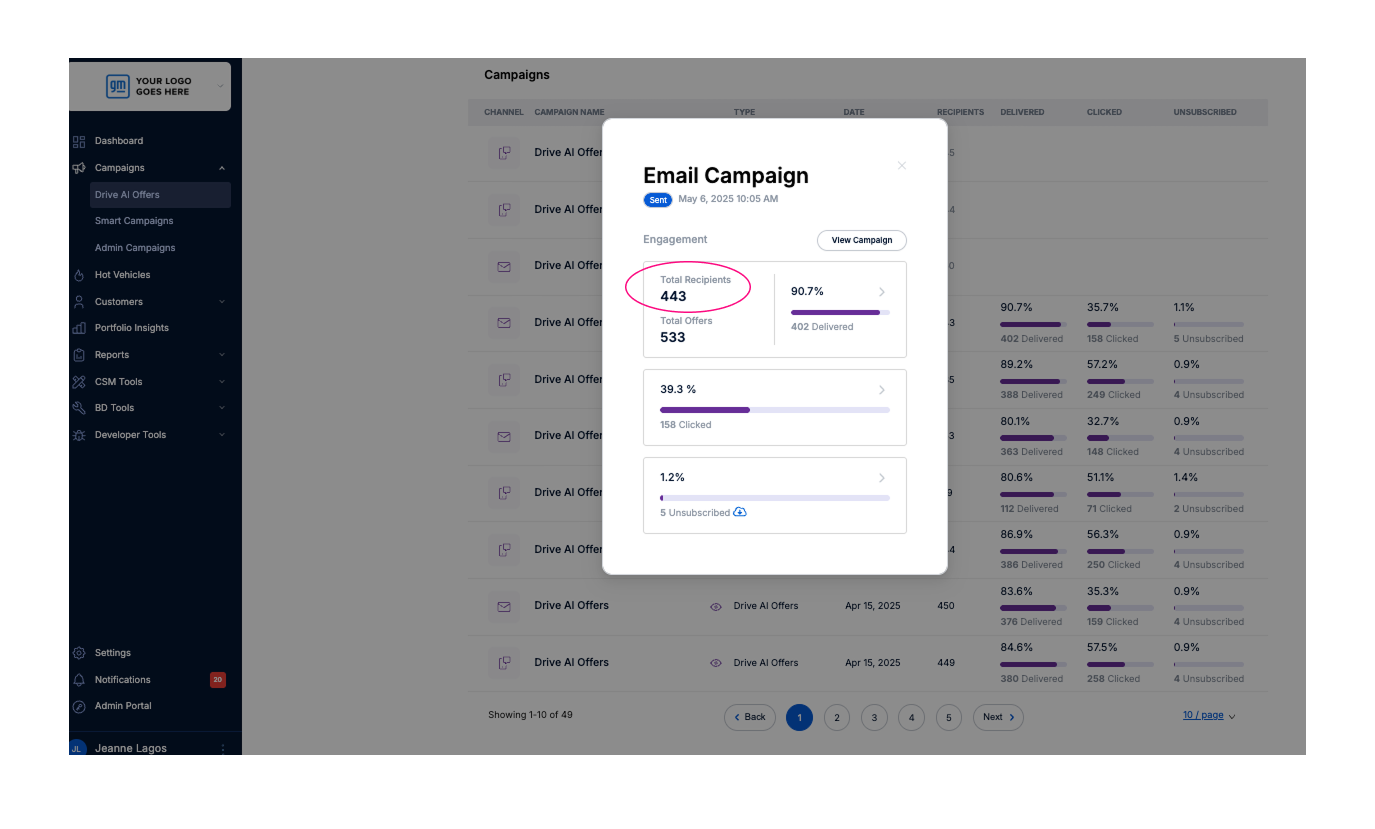Viewport: 1375px width, 829px height.
Task: Go to the Next page of campaigns
Action: (997, 717)
